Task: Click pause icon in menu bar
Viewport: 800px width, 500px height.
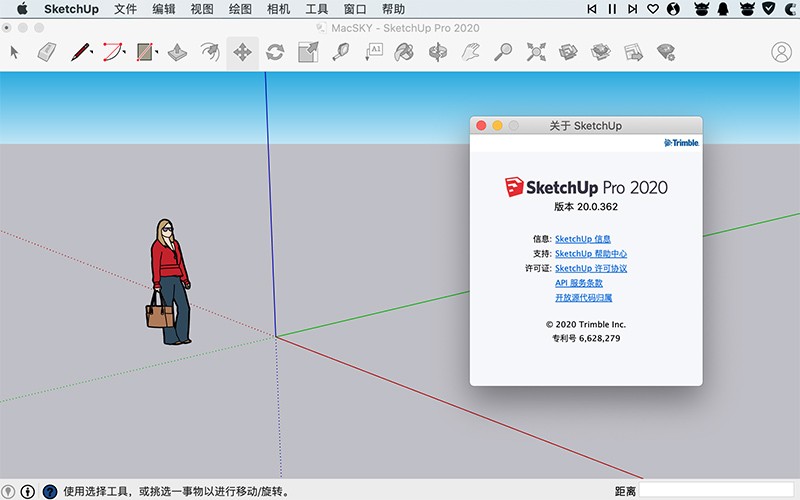Action: pyautogui.click(x=612, y=9)
